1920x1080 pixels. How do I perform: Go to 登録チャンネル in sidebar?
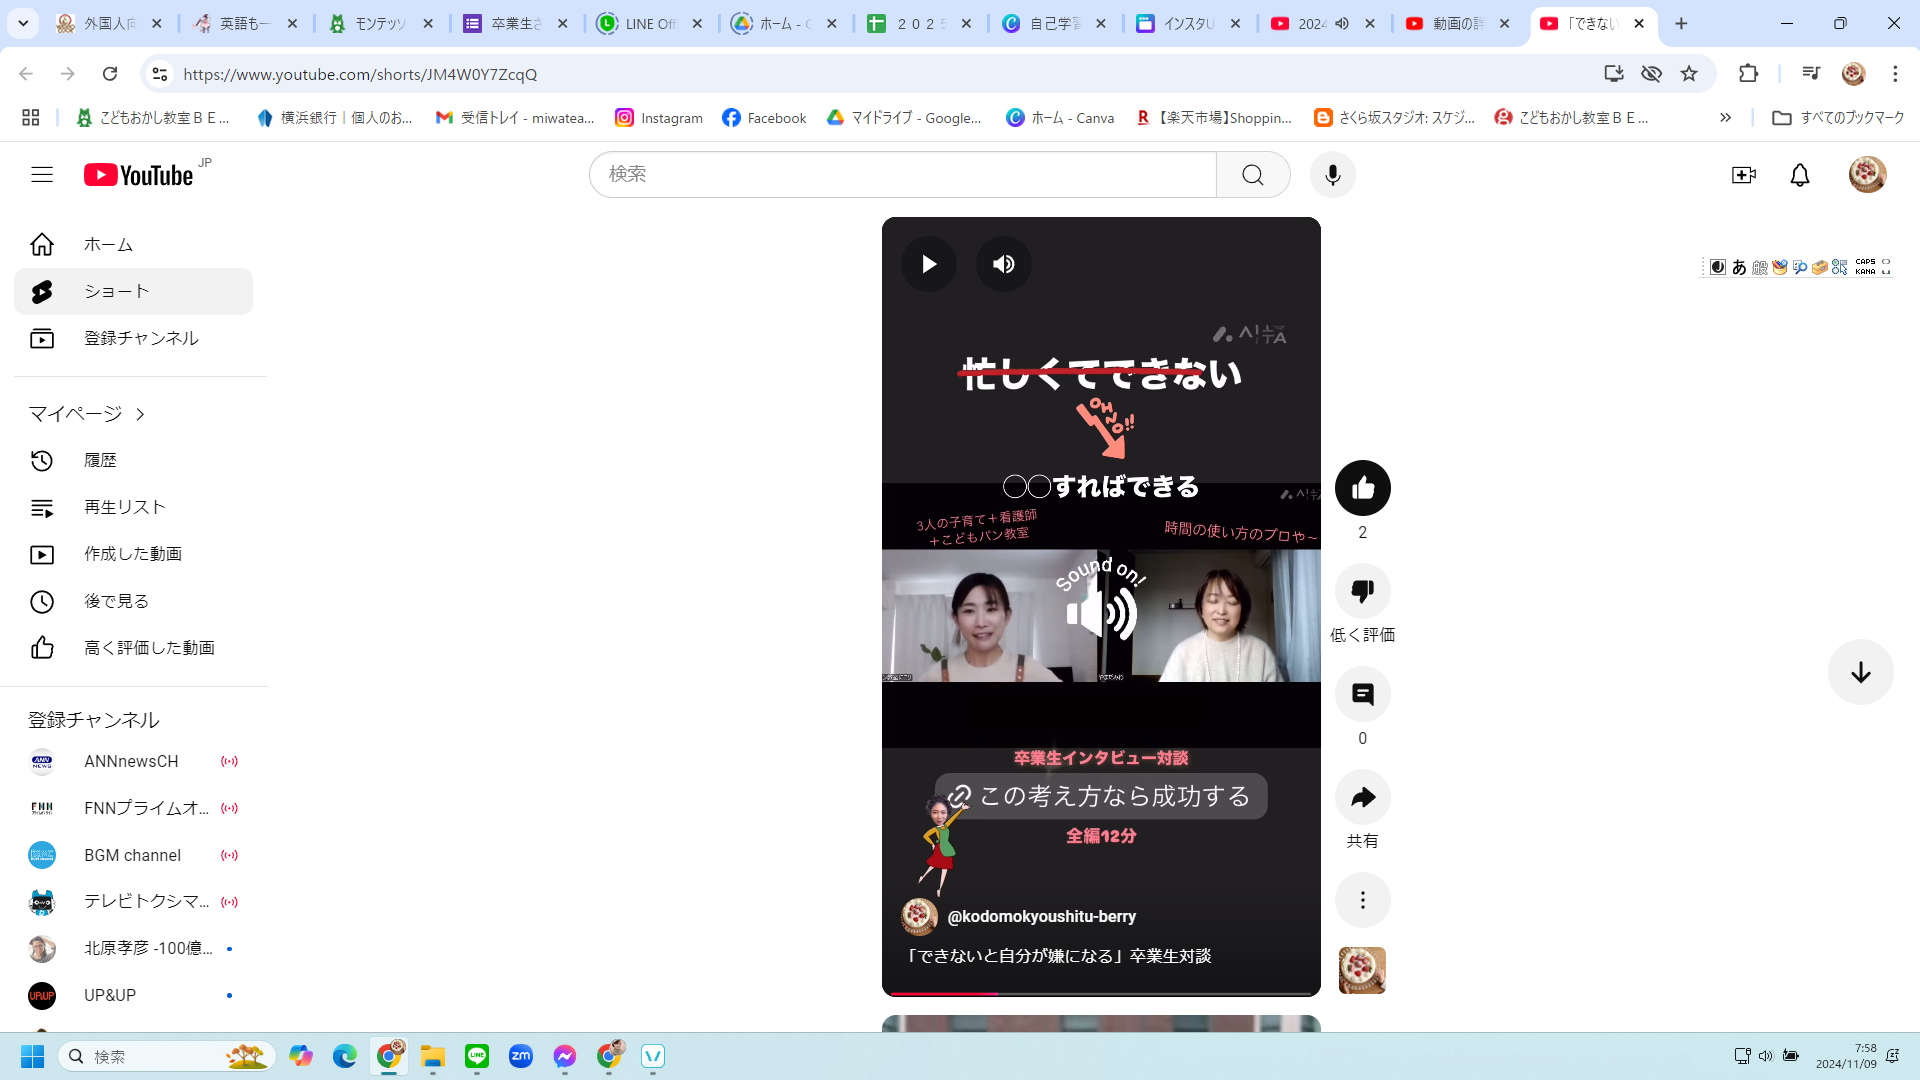click(140, 338)
